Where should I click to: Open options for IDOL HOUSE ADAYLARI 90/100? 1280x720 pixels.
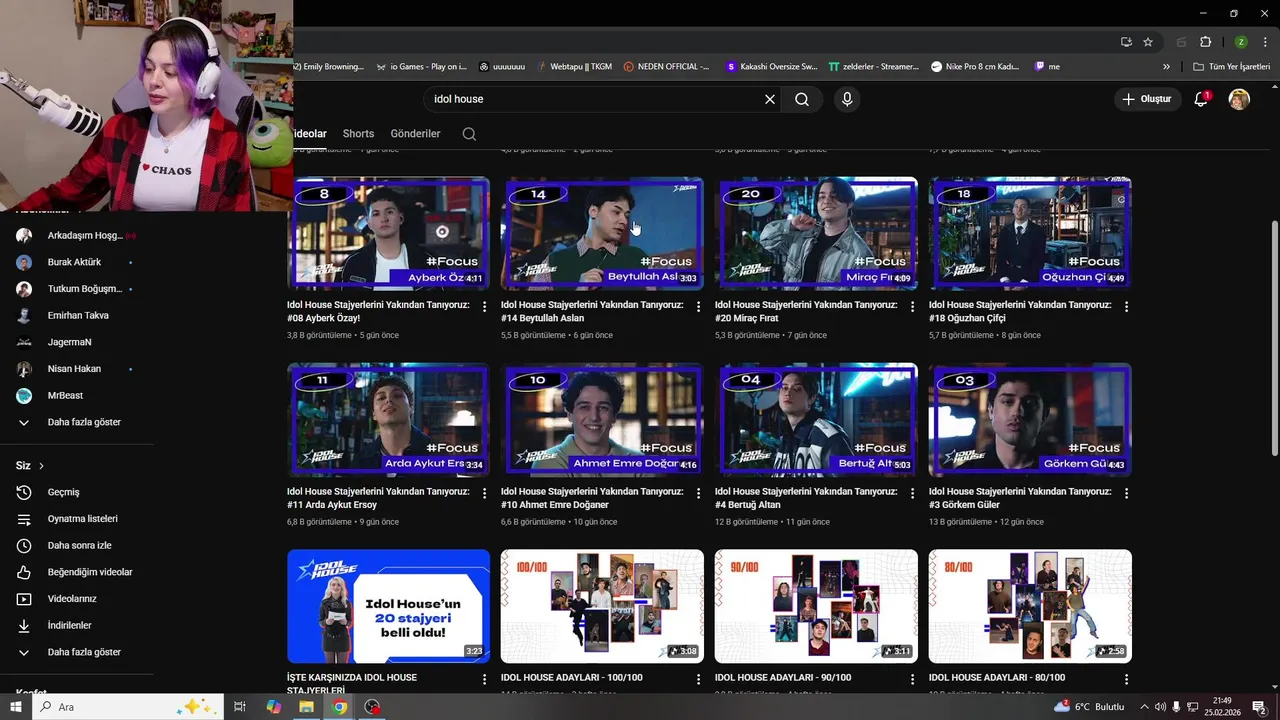[x=912, y=680]
